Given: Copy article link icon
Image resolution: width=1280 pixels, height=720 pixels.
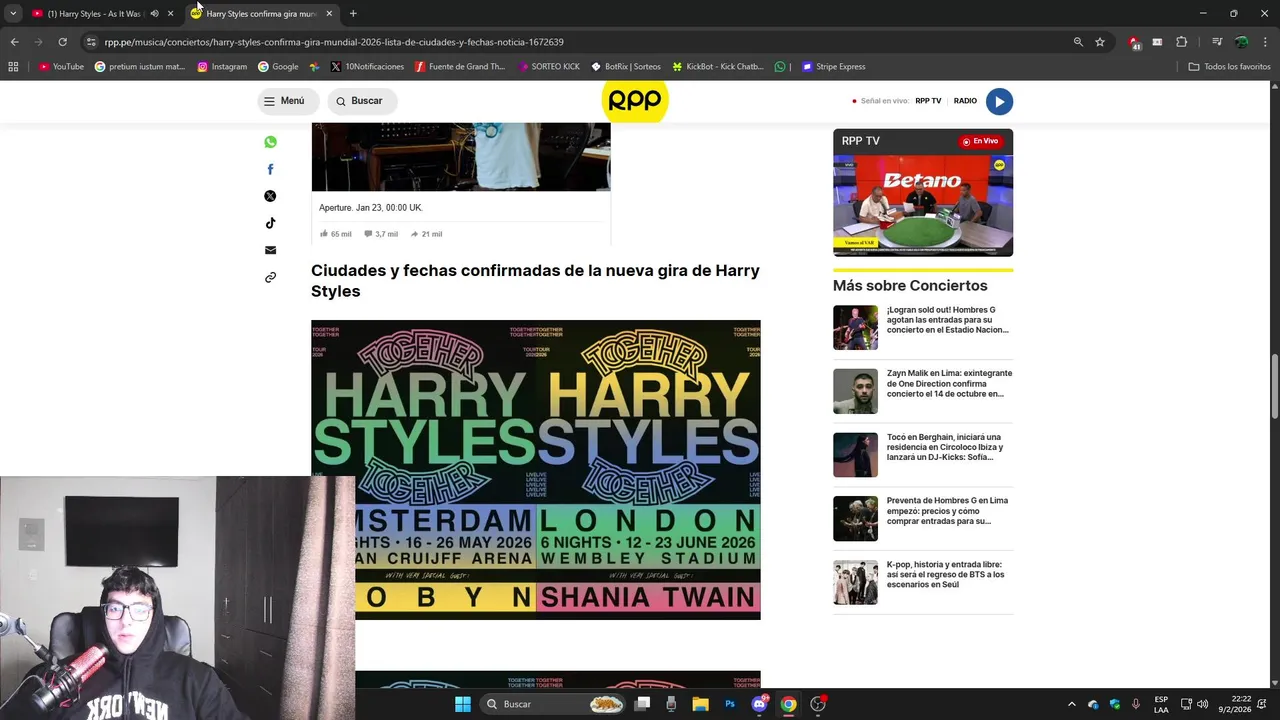Looking at the screenshot, I should point(270,277).
